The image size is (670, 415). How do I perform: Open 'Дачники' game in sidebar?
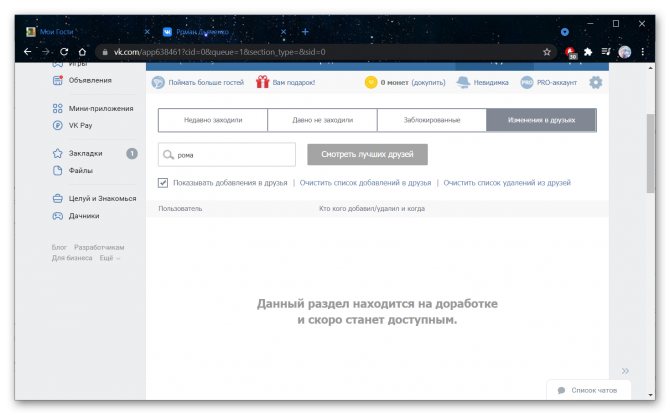[84, 215]
